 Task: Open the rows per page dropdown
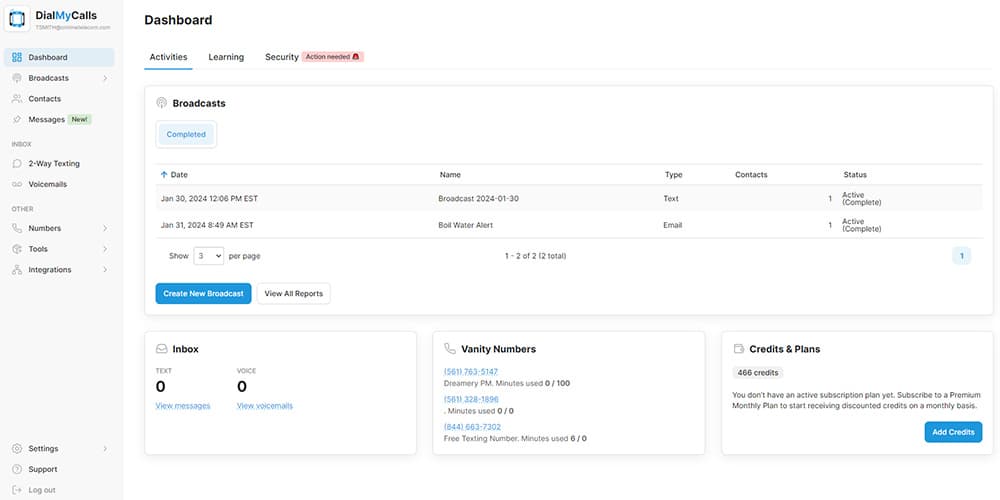click(x=208, y=256)
